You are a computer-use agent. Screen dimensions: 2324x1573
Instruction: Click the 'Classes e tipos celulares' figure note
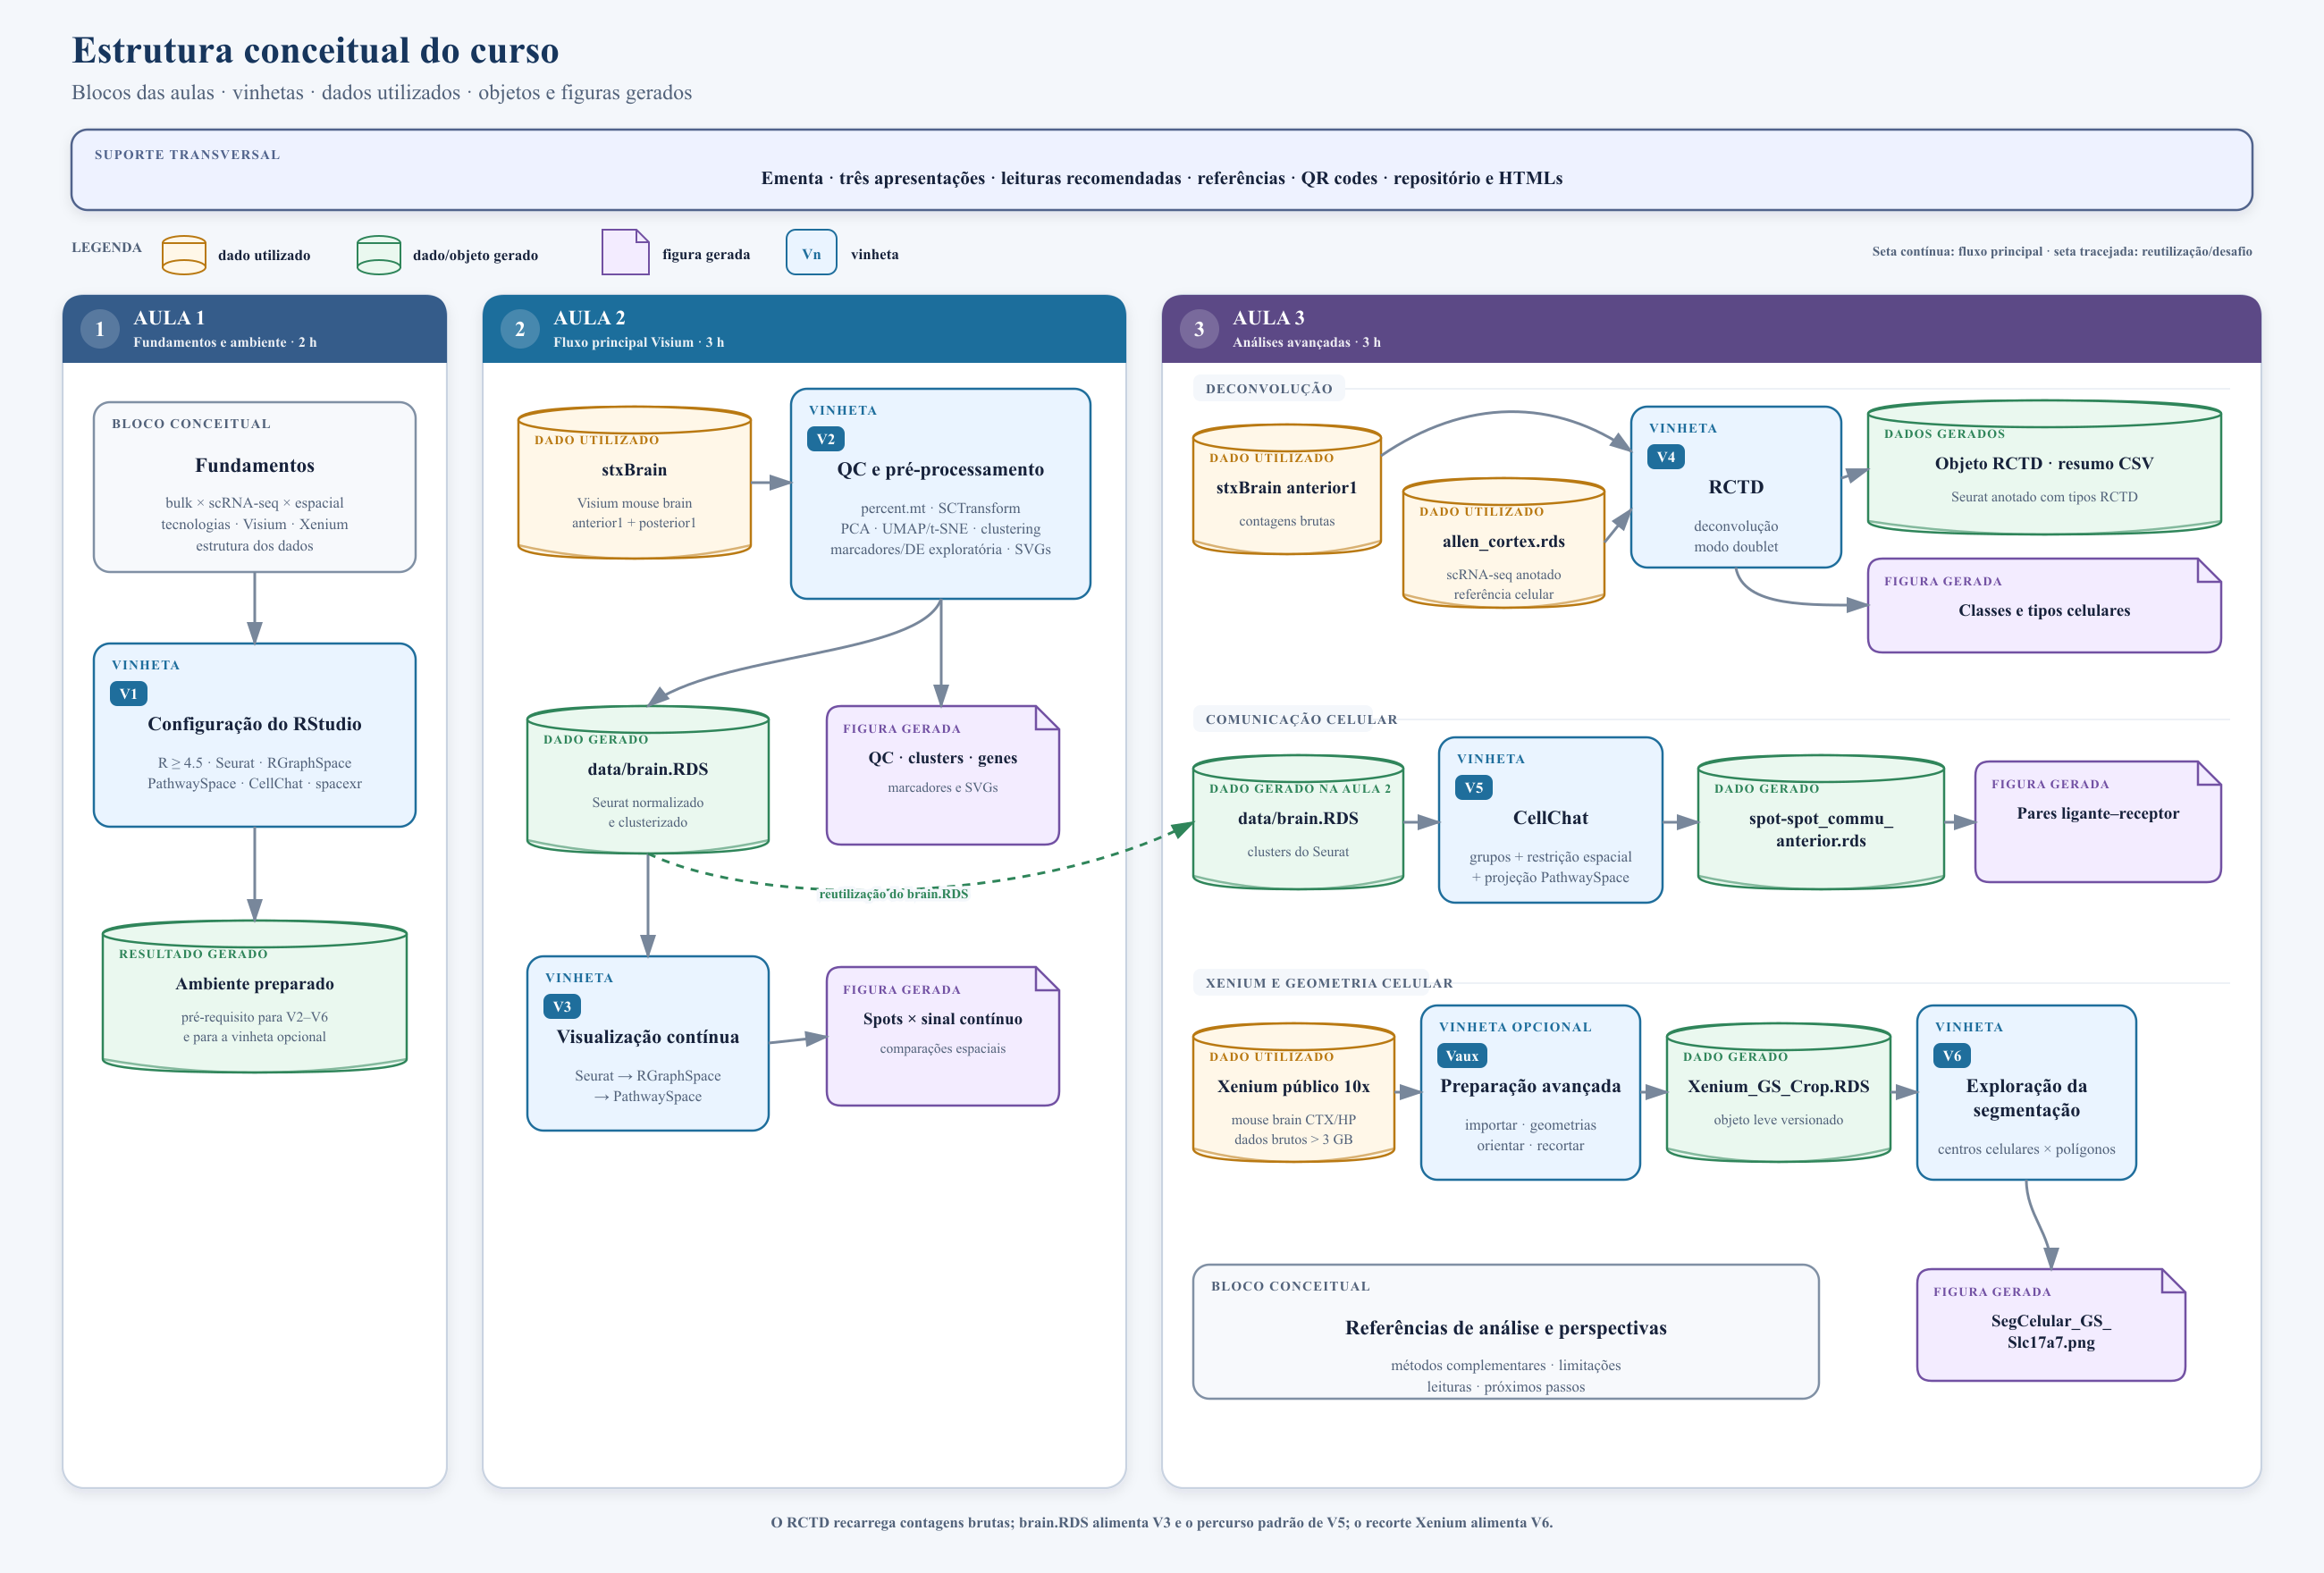[x=2043, y=605]
